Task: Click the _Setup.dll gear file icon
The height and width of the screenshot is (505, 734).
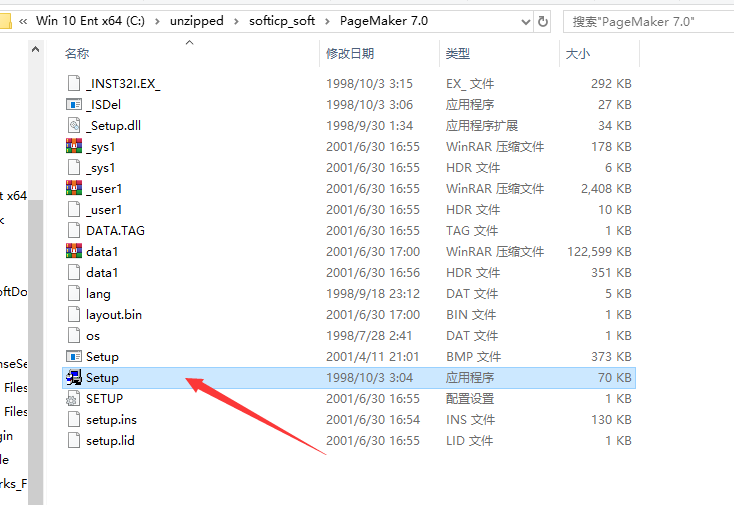Action: click(74, 125)
